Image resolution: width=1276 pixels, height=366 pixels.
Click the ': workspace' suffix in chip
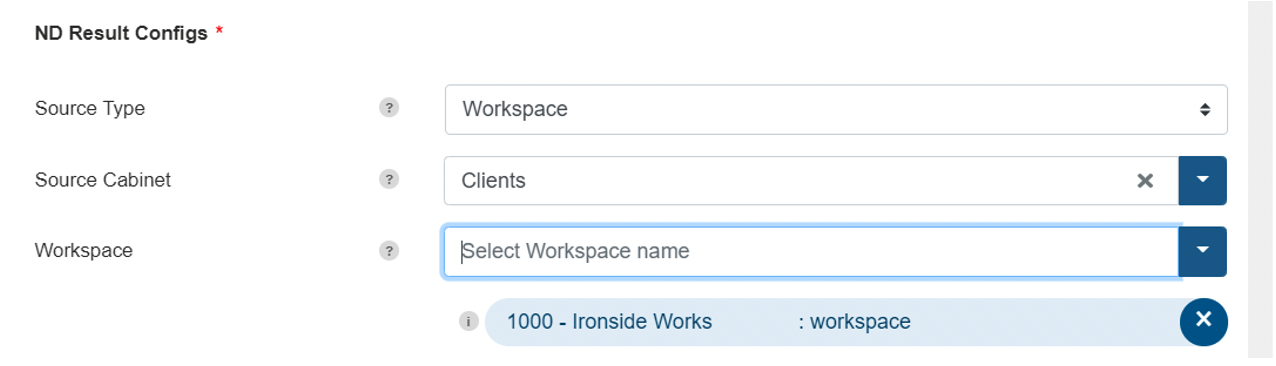point(855,322)
